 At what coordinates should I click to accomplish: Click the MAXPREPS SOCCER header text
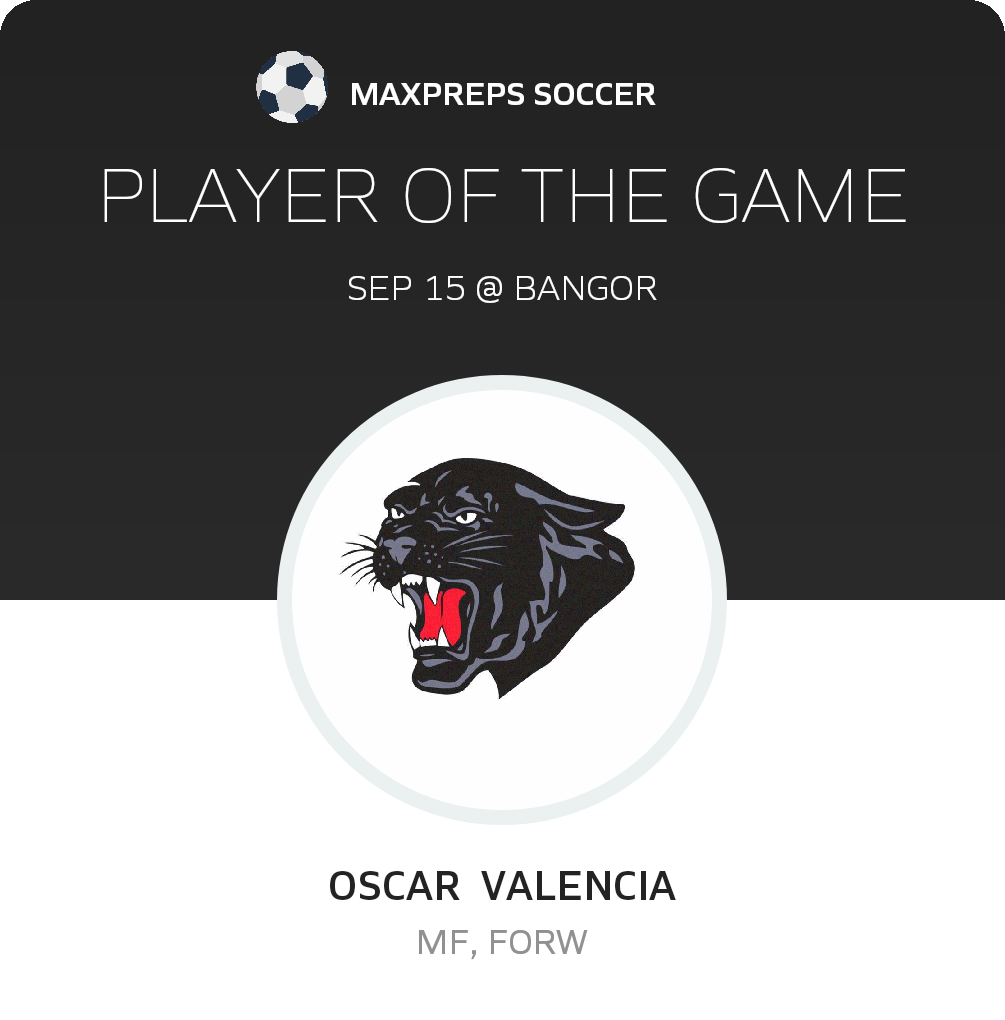(502, 94)
